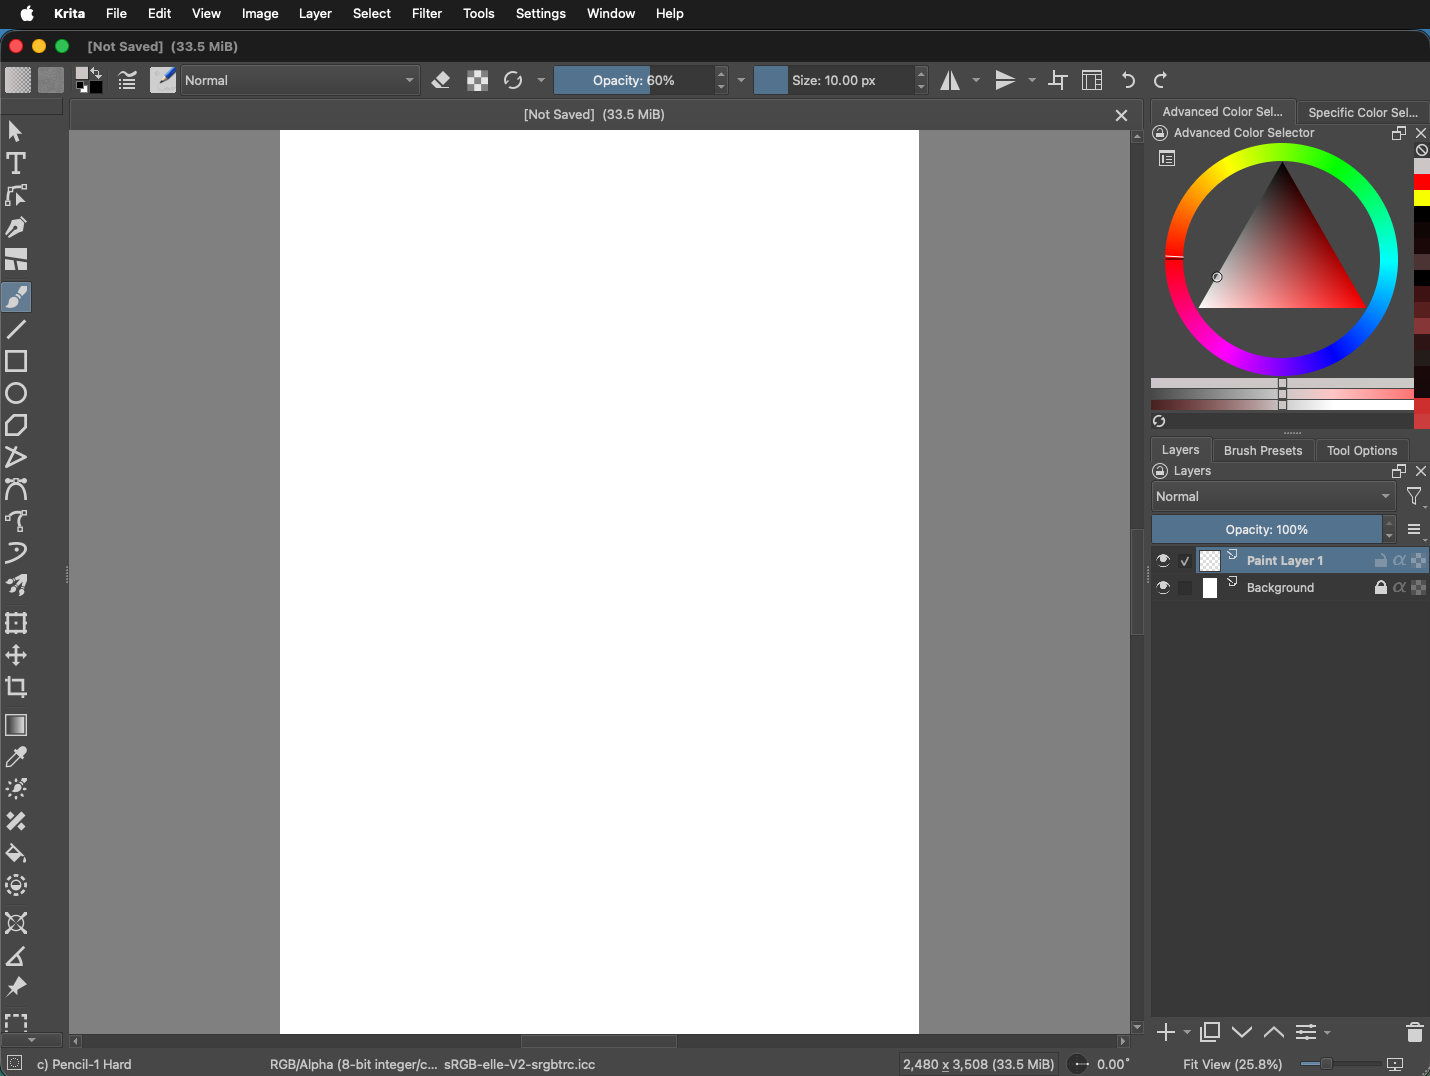Hide the Paint Layer 1 layer
Image resolution: width=1430 pixels, height=1076 pixels.
[1163, 560]
